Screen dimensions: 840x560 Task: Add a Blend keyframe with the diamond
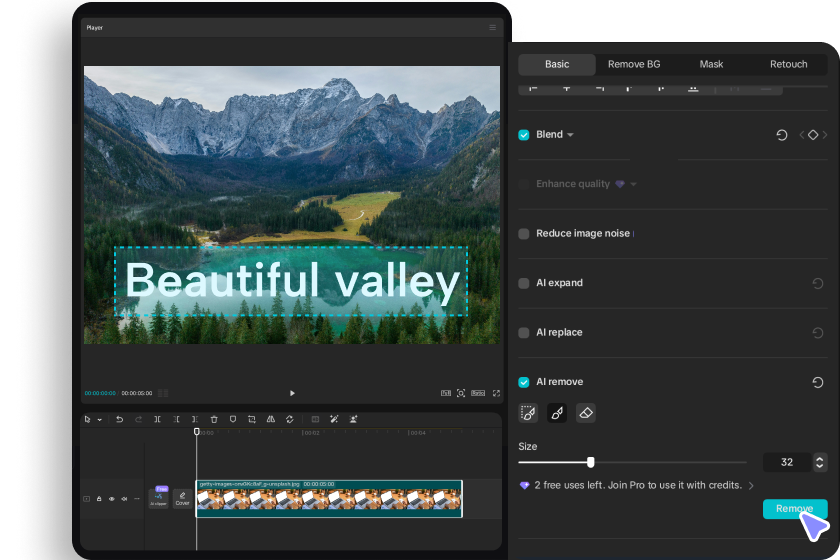click(x=813, y=135)
